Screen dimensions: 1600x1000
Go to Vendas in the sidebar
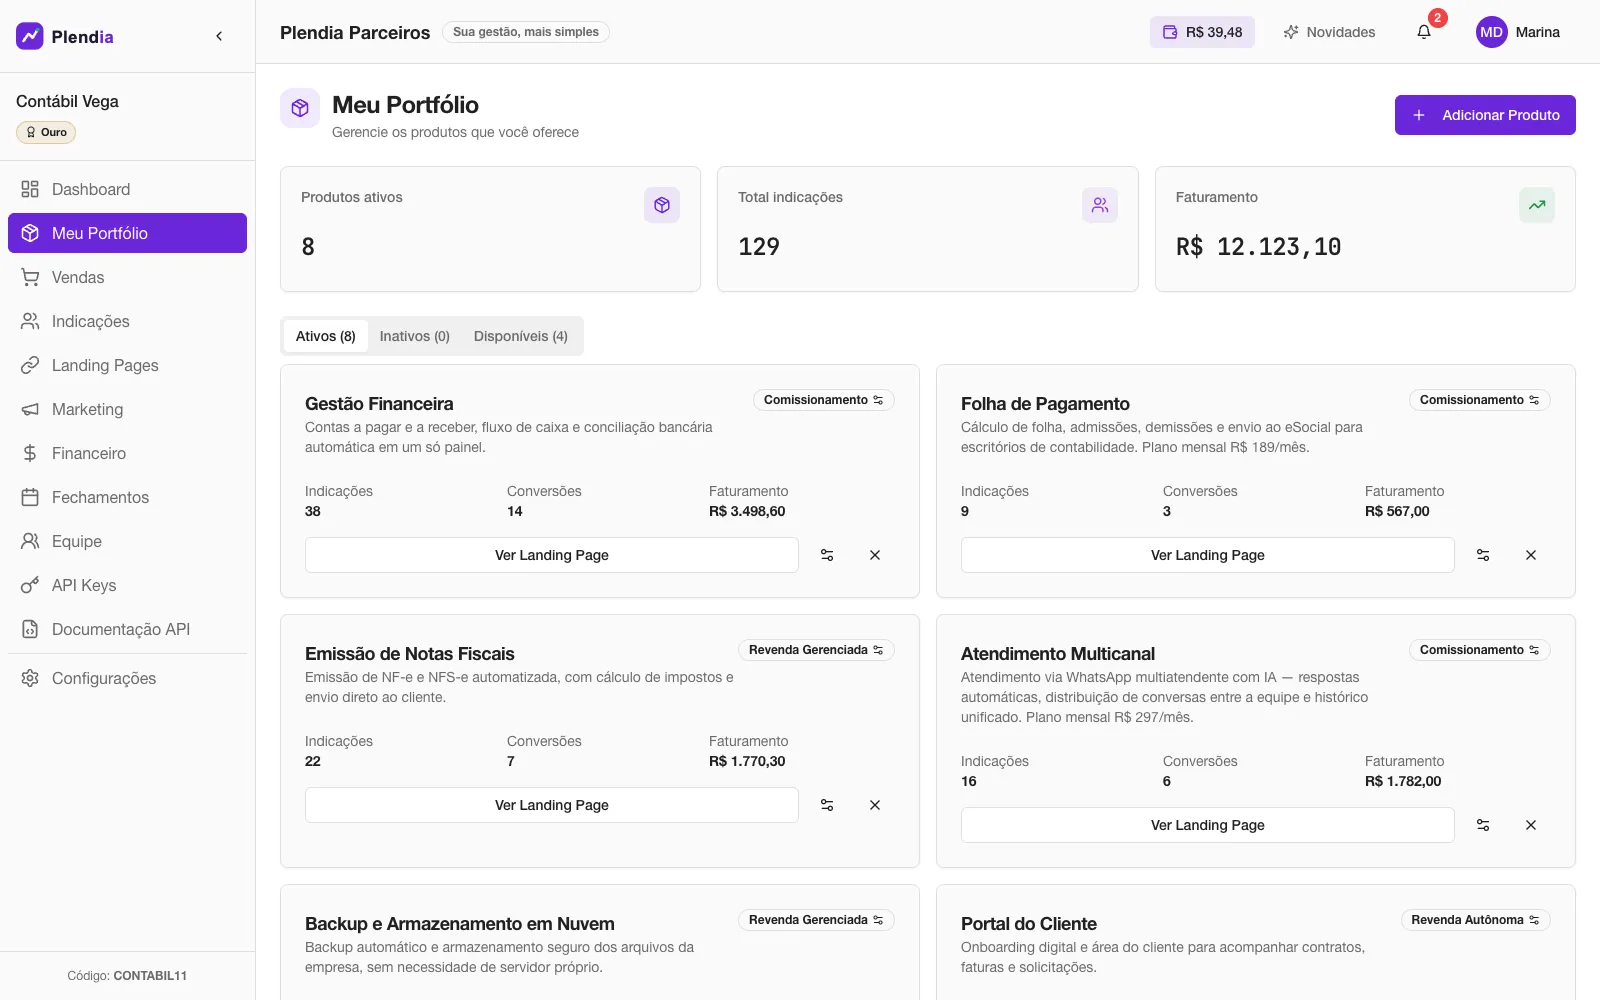click(127, 277)
